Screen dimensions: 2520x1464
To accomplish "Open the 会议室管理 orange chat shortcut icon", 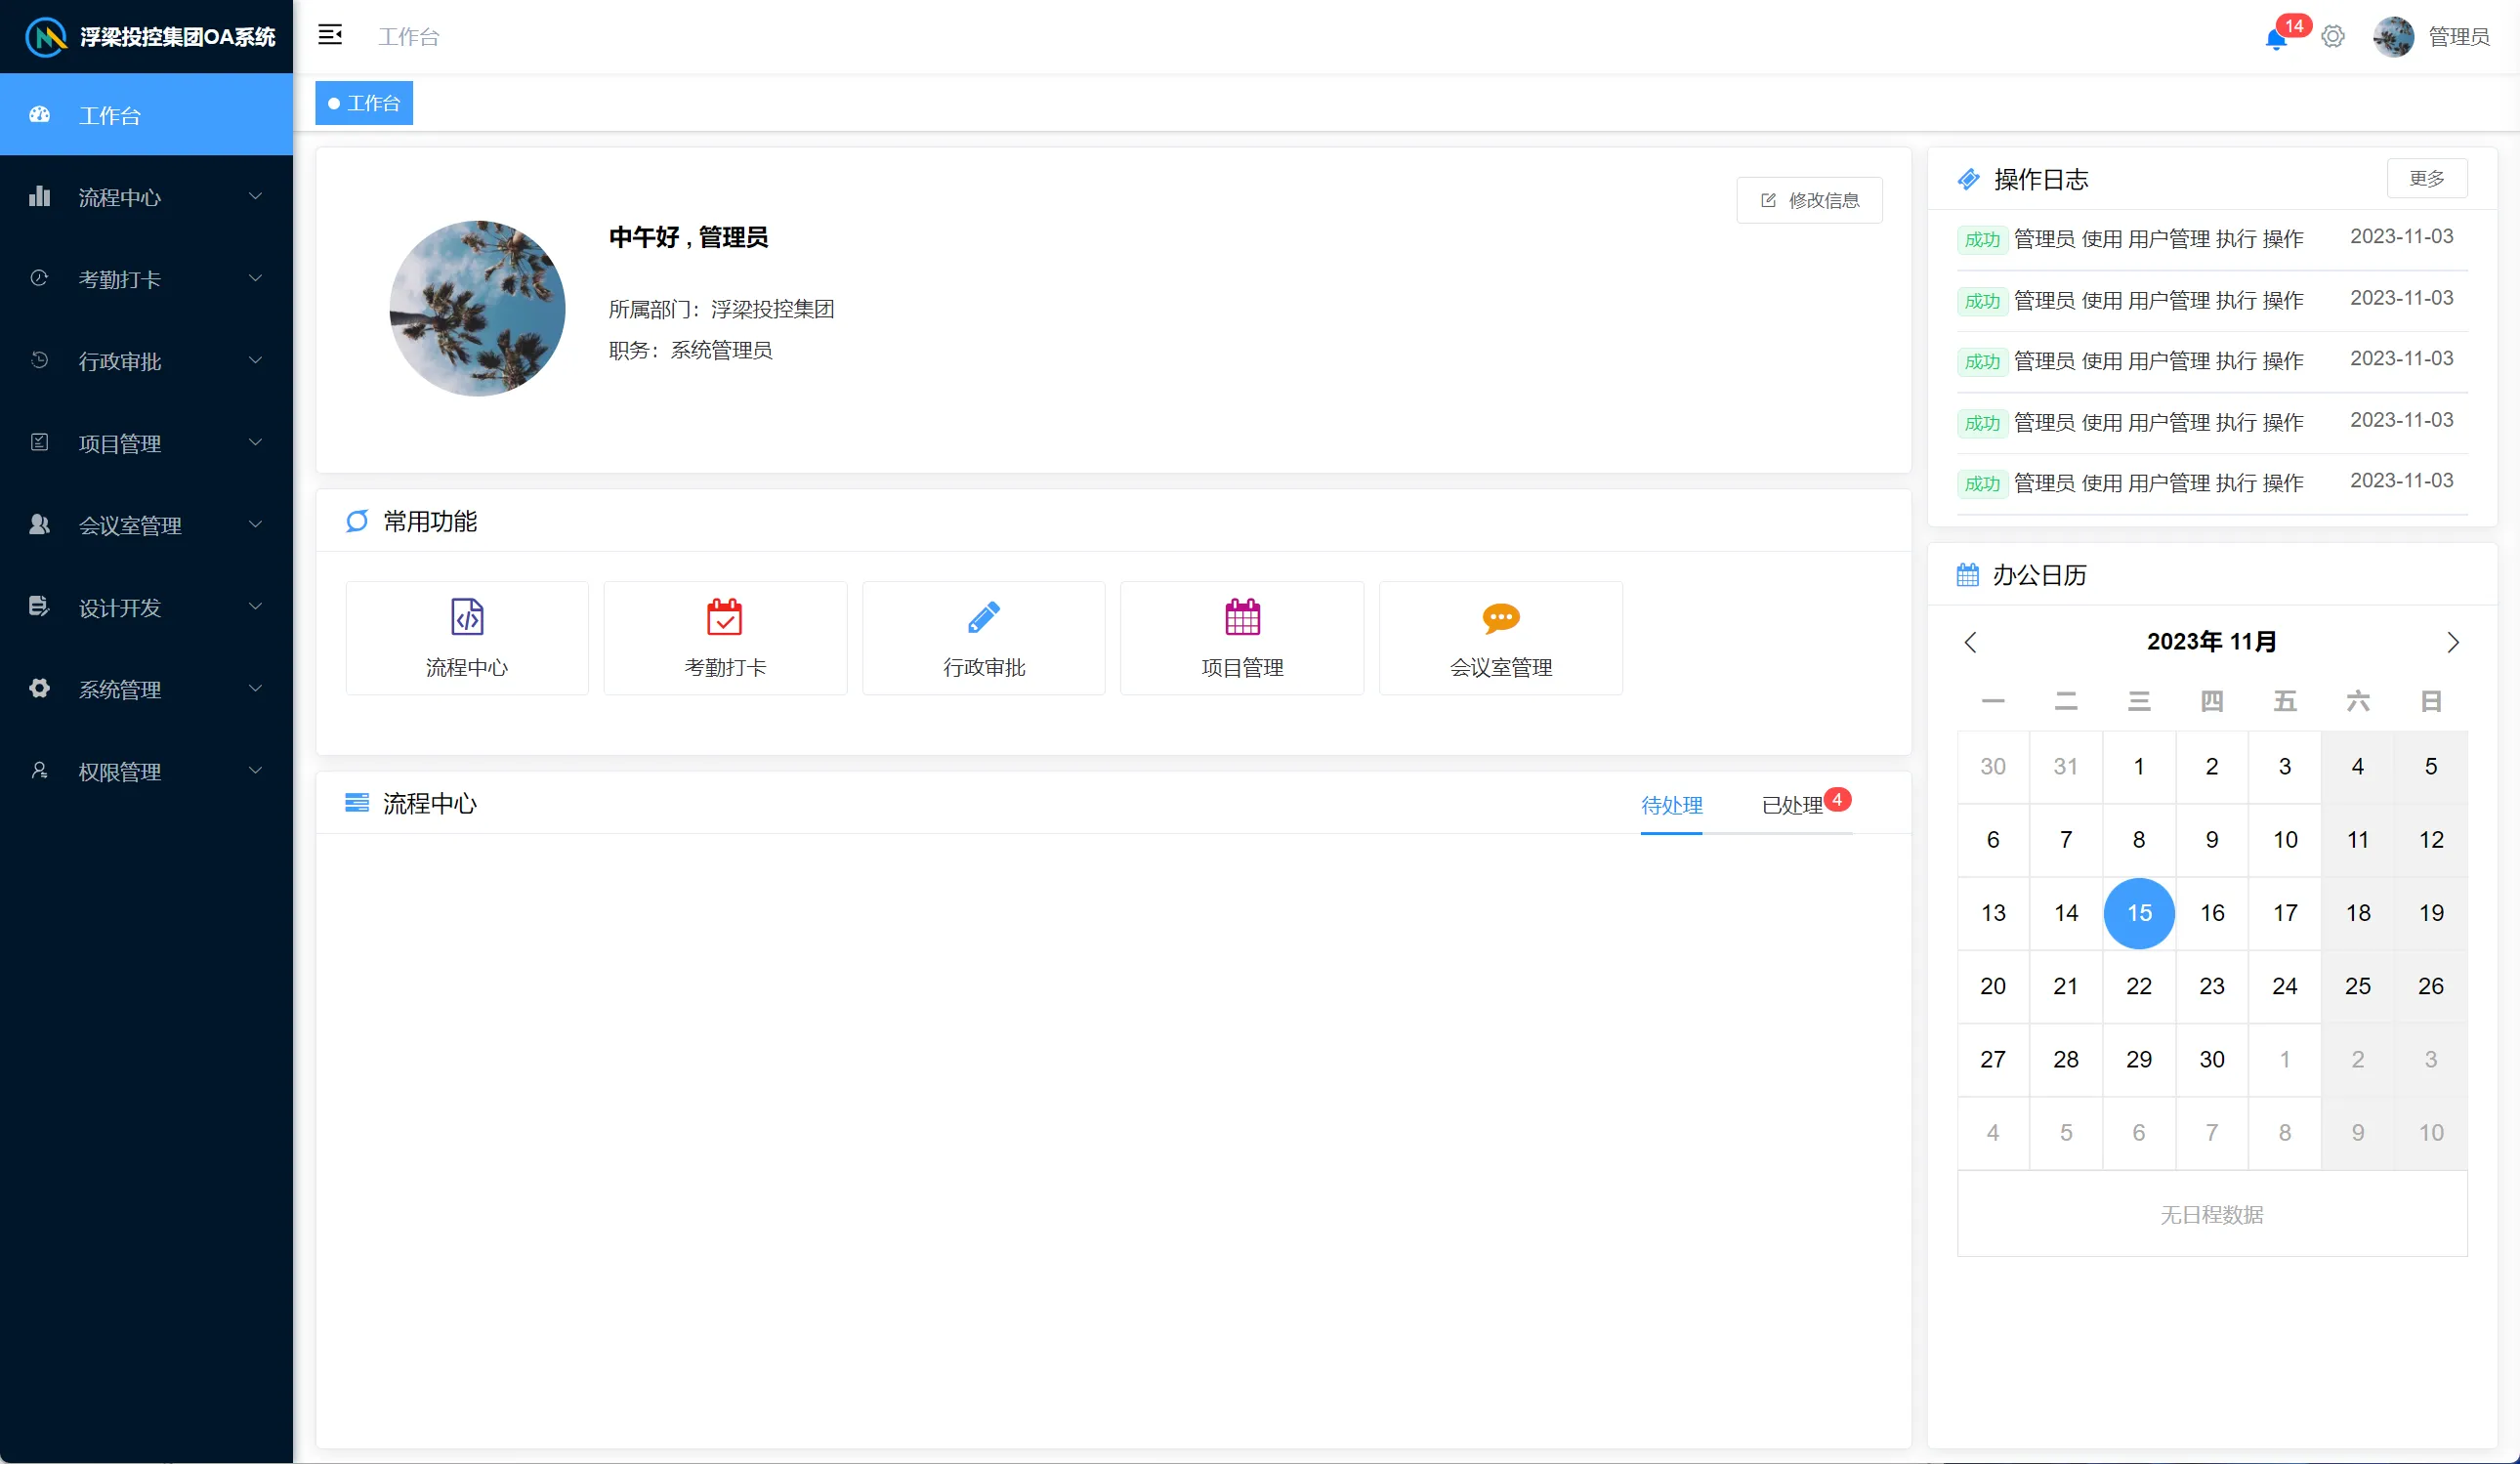I will pyautogui.click(x=1501, y=618).
